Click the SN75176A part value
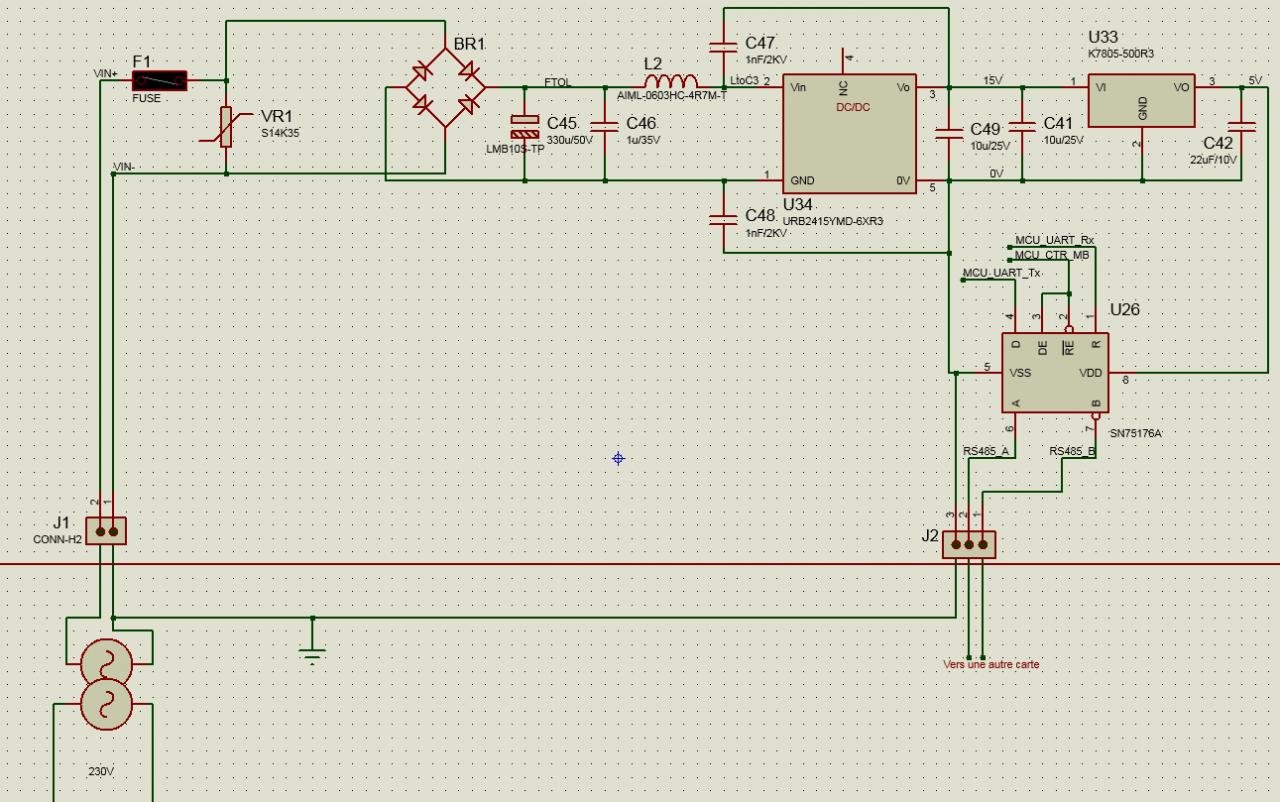 point(1135,433)
